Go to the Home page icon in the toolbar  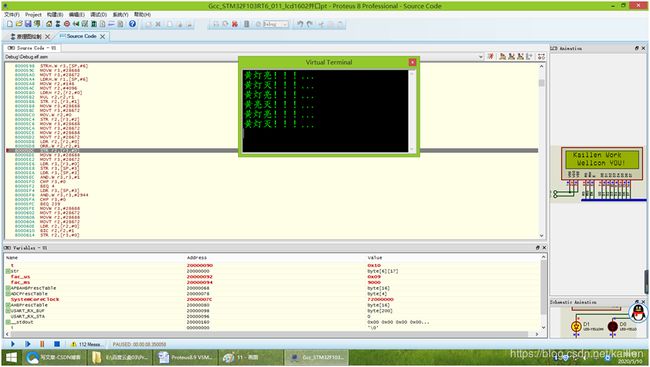[49, 24]
